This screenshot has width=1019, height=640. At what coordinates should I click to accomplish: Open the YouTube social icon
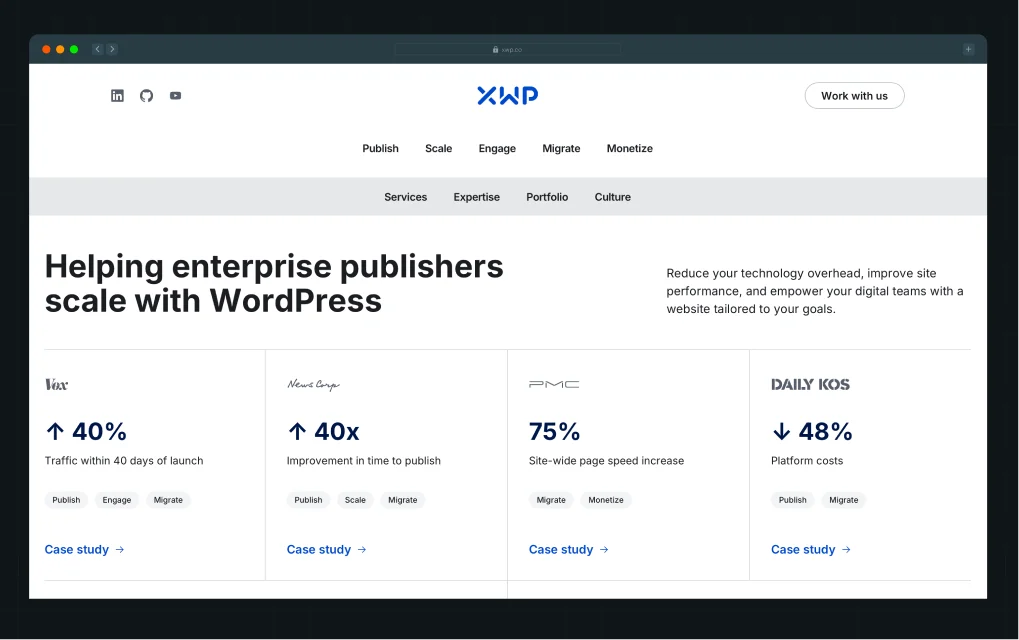tap(175, 96)
